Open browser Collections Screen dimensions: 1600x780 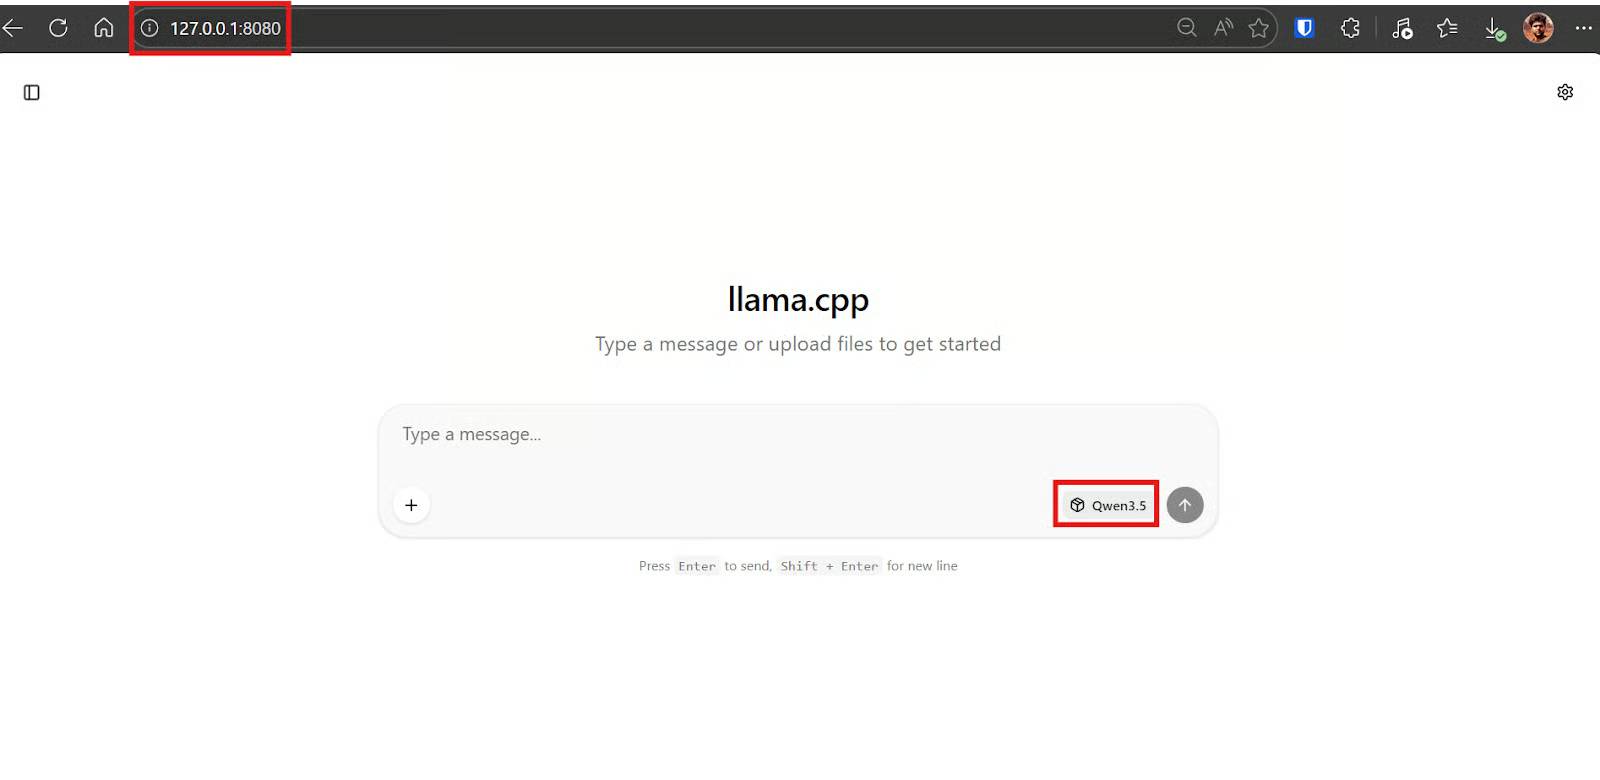pyautogui.click(x=1446, y=28)
